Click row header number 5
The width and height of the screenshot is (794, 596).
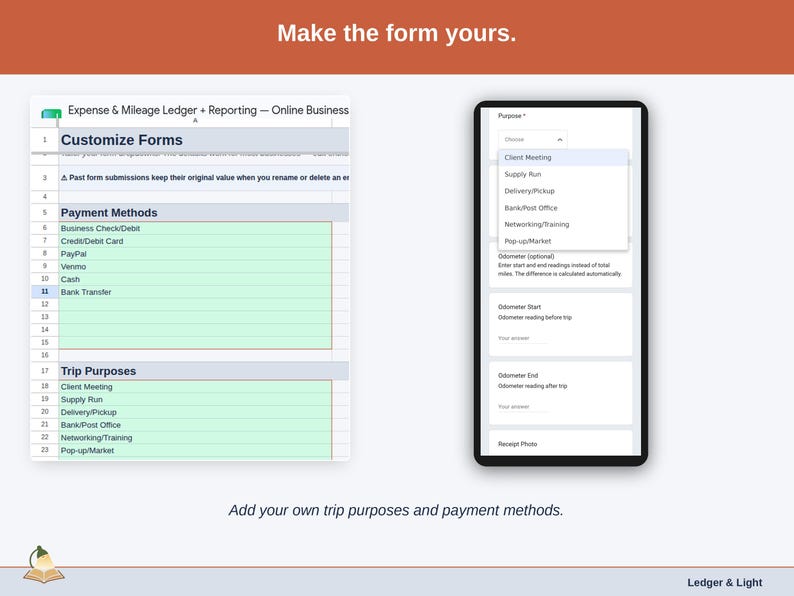pos(45,213)
